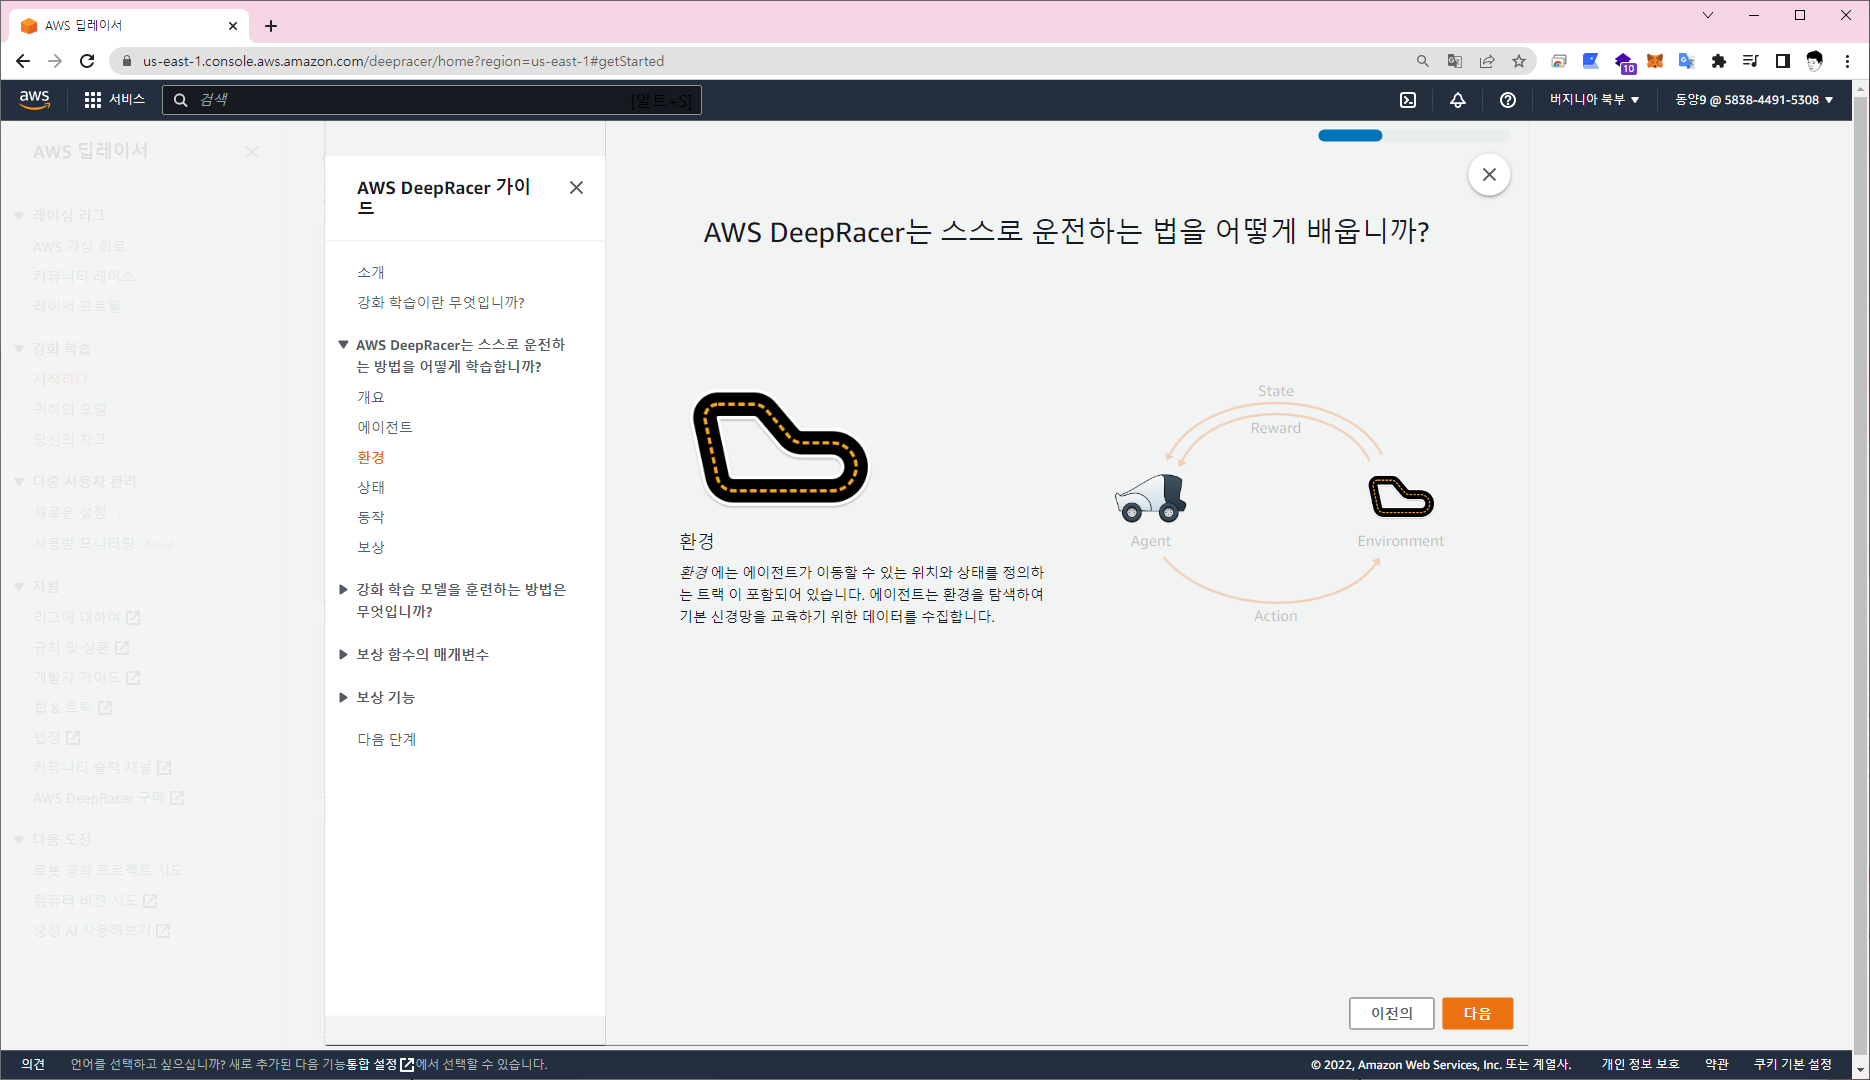Collapse the 자원 navigation section
This screenshot has height=1080, width=1870.
point(19,587)
